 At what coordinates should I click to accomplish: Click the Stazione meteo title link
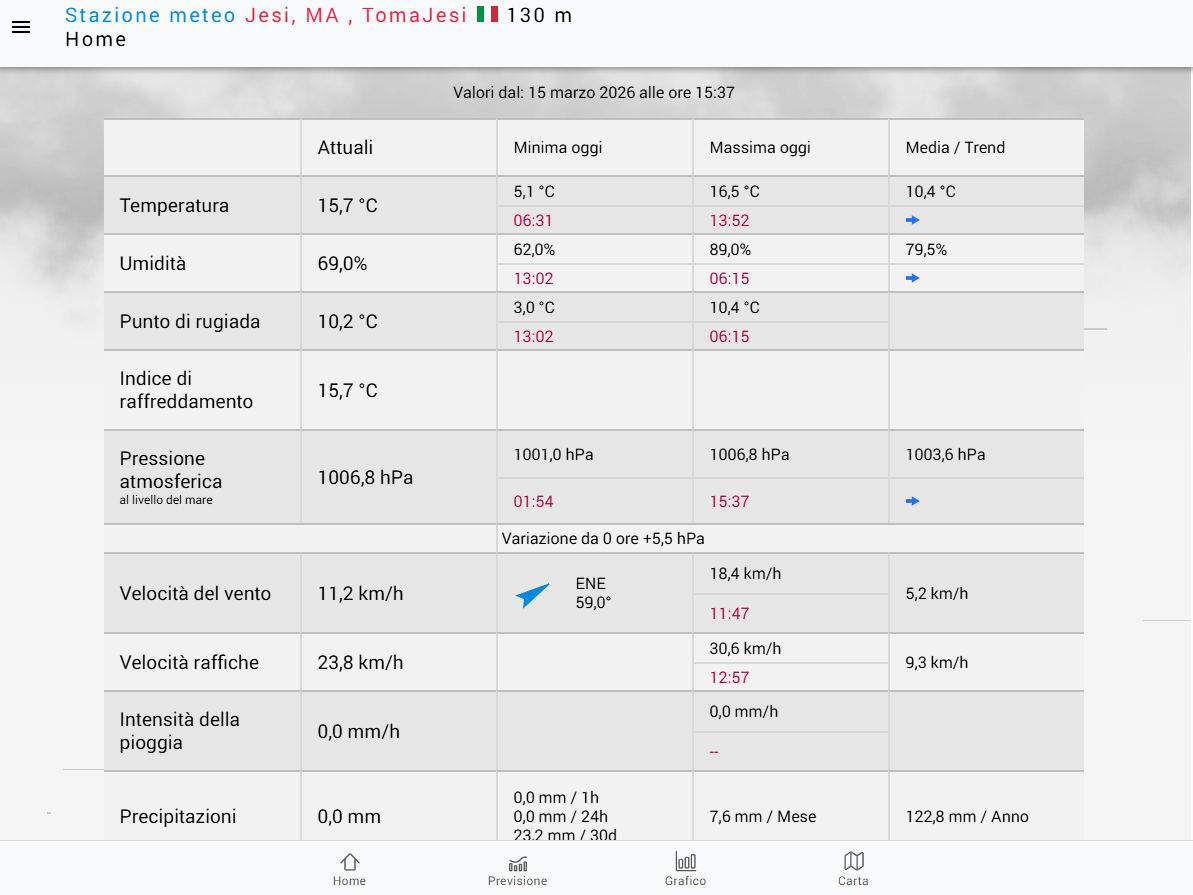[150, 15]
